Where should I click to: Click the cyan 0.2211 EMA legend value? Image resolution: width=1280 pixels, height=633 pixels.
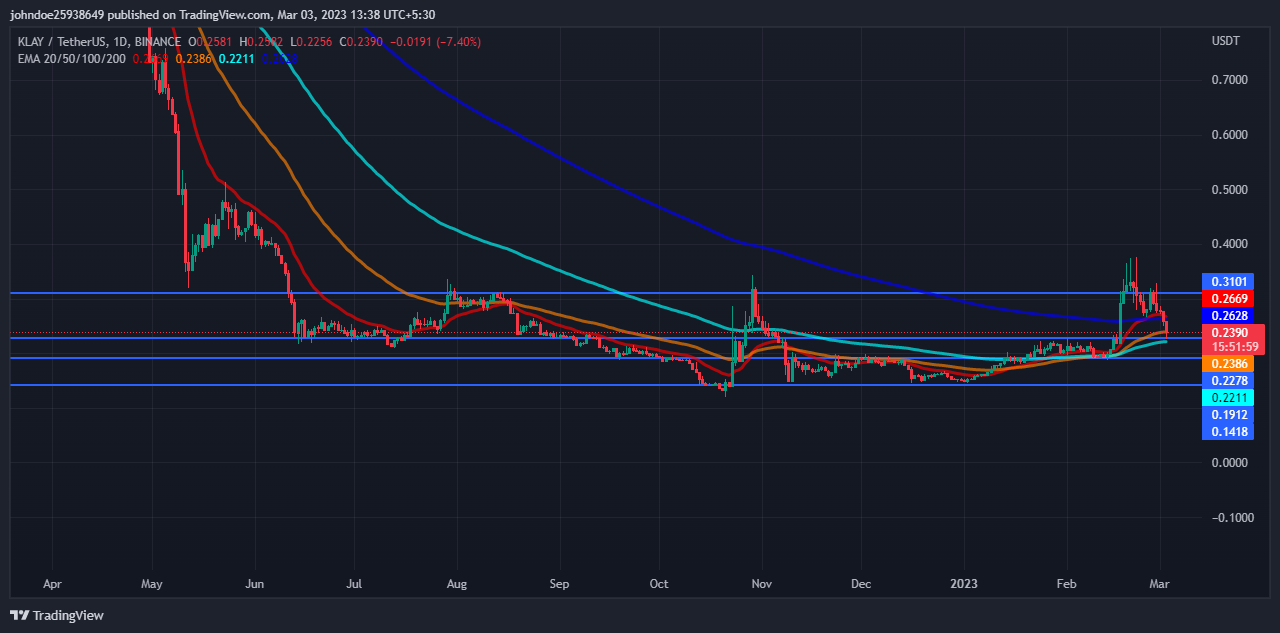click(x=236, y=59)
